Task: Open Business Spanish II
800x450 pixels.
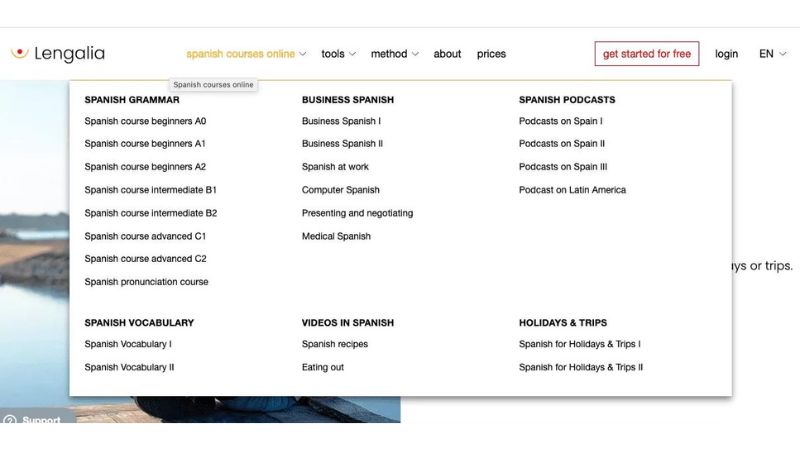Action: pyautogui.click(x=342, y=143)
